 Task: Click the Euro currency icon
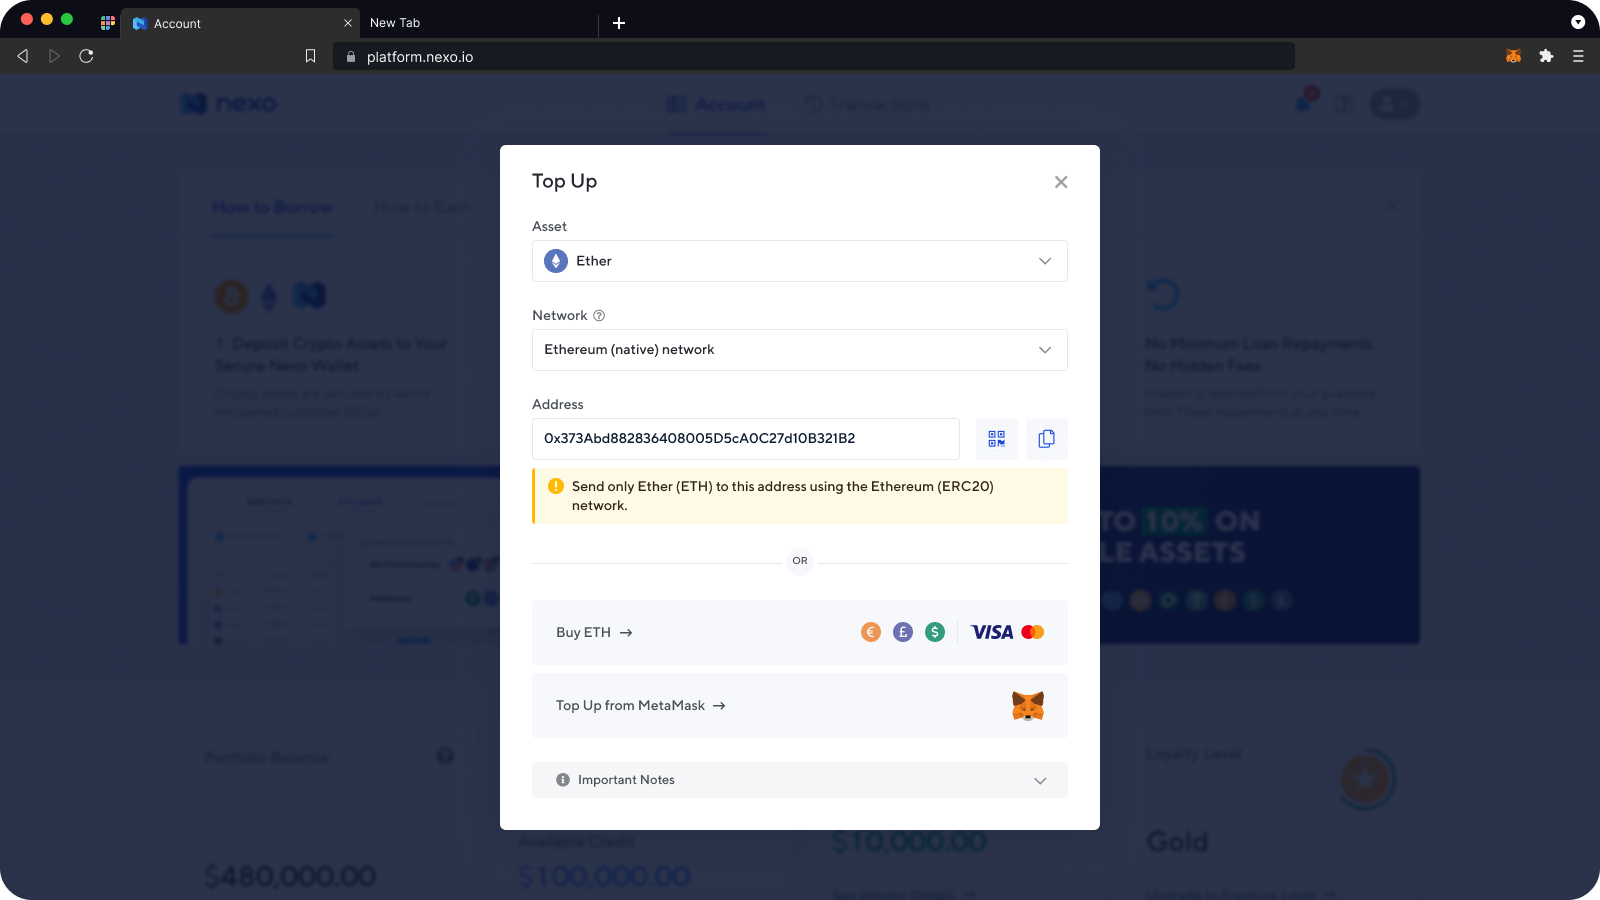[x=871, y=632]
